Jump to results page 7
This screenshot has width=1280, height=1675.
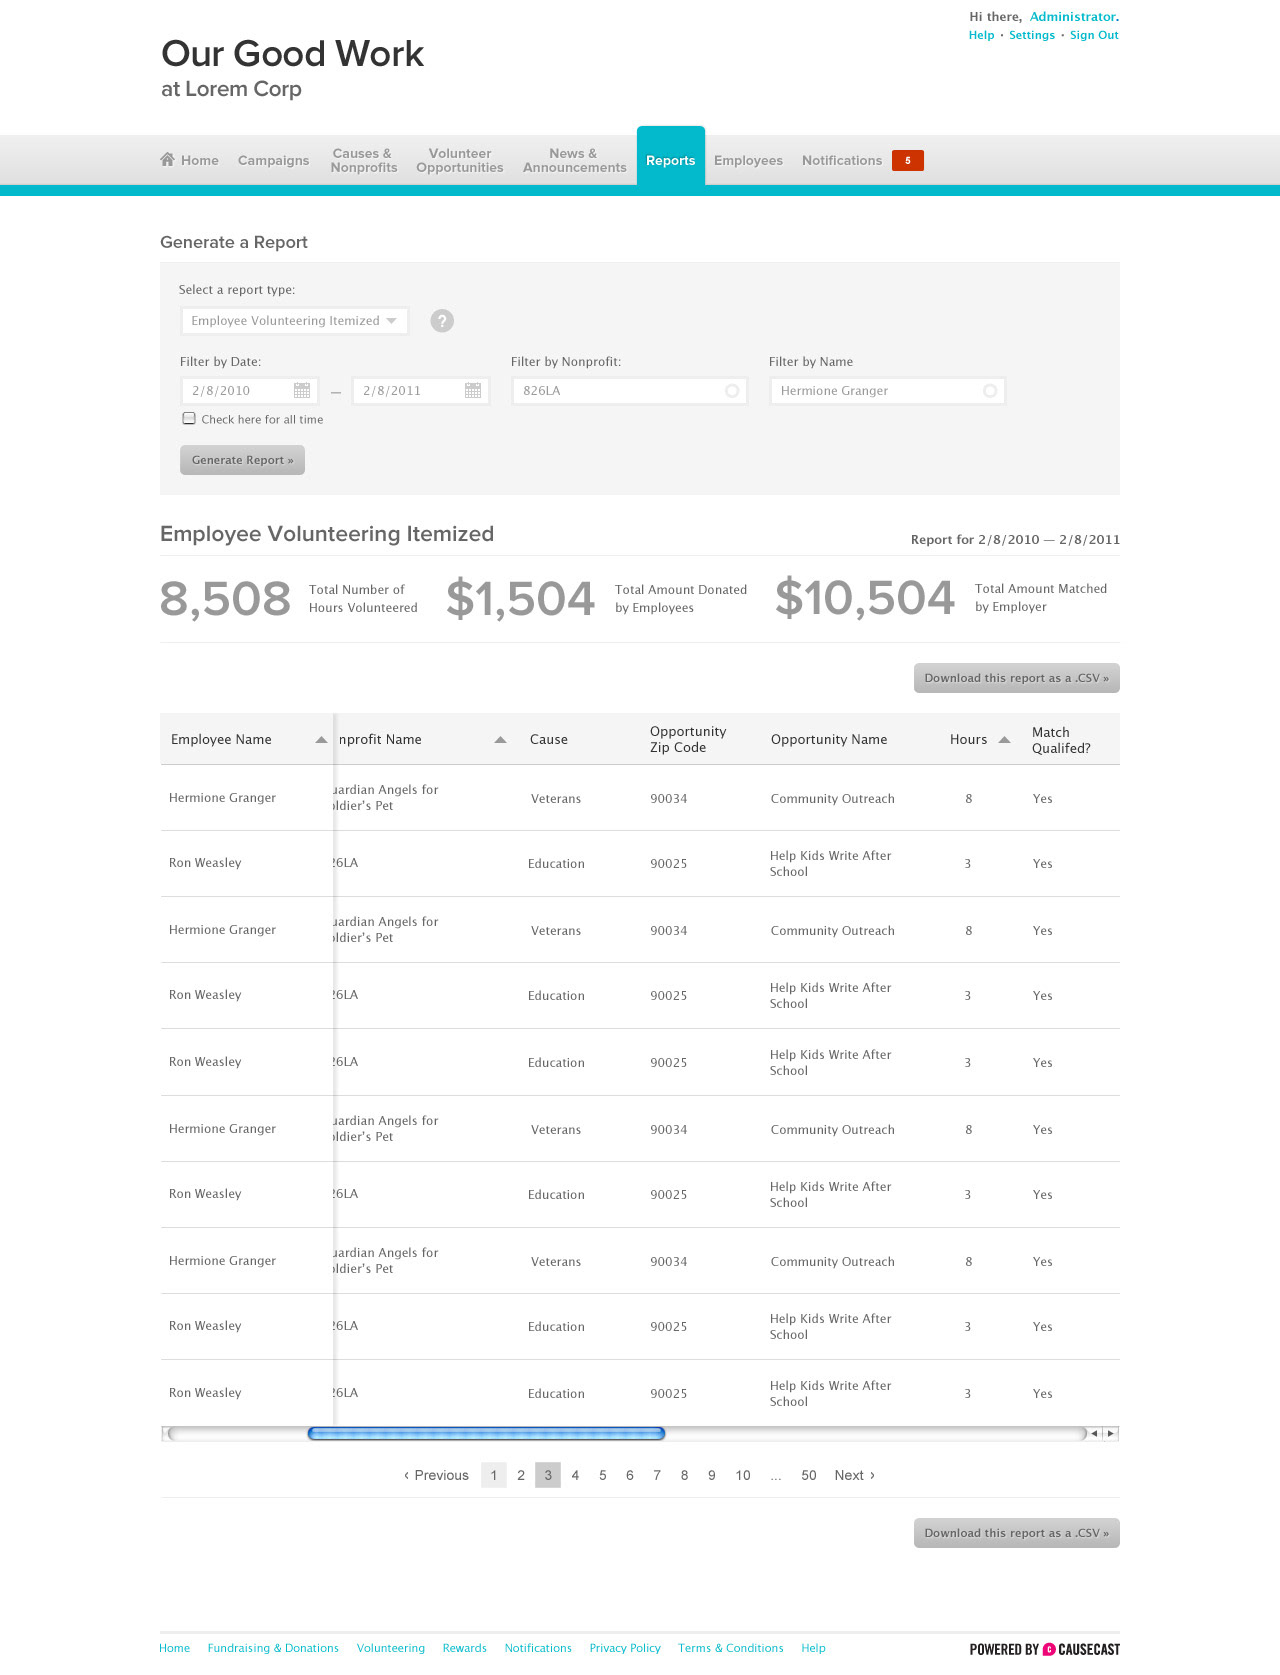click(657, 1475)
